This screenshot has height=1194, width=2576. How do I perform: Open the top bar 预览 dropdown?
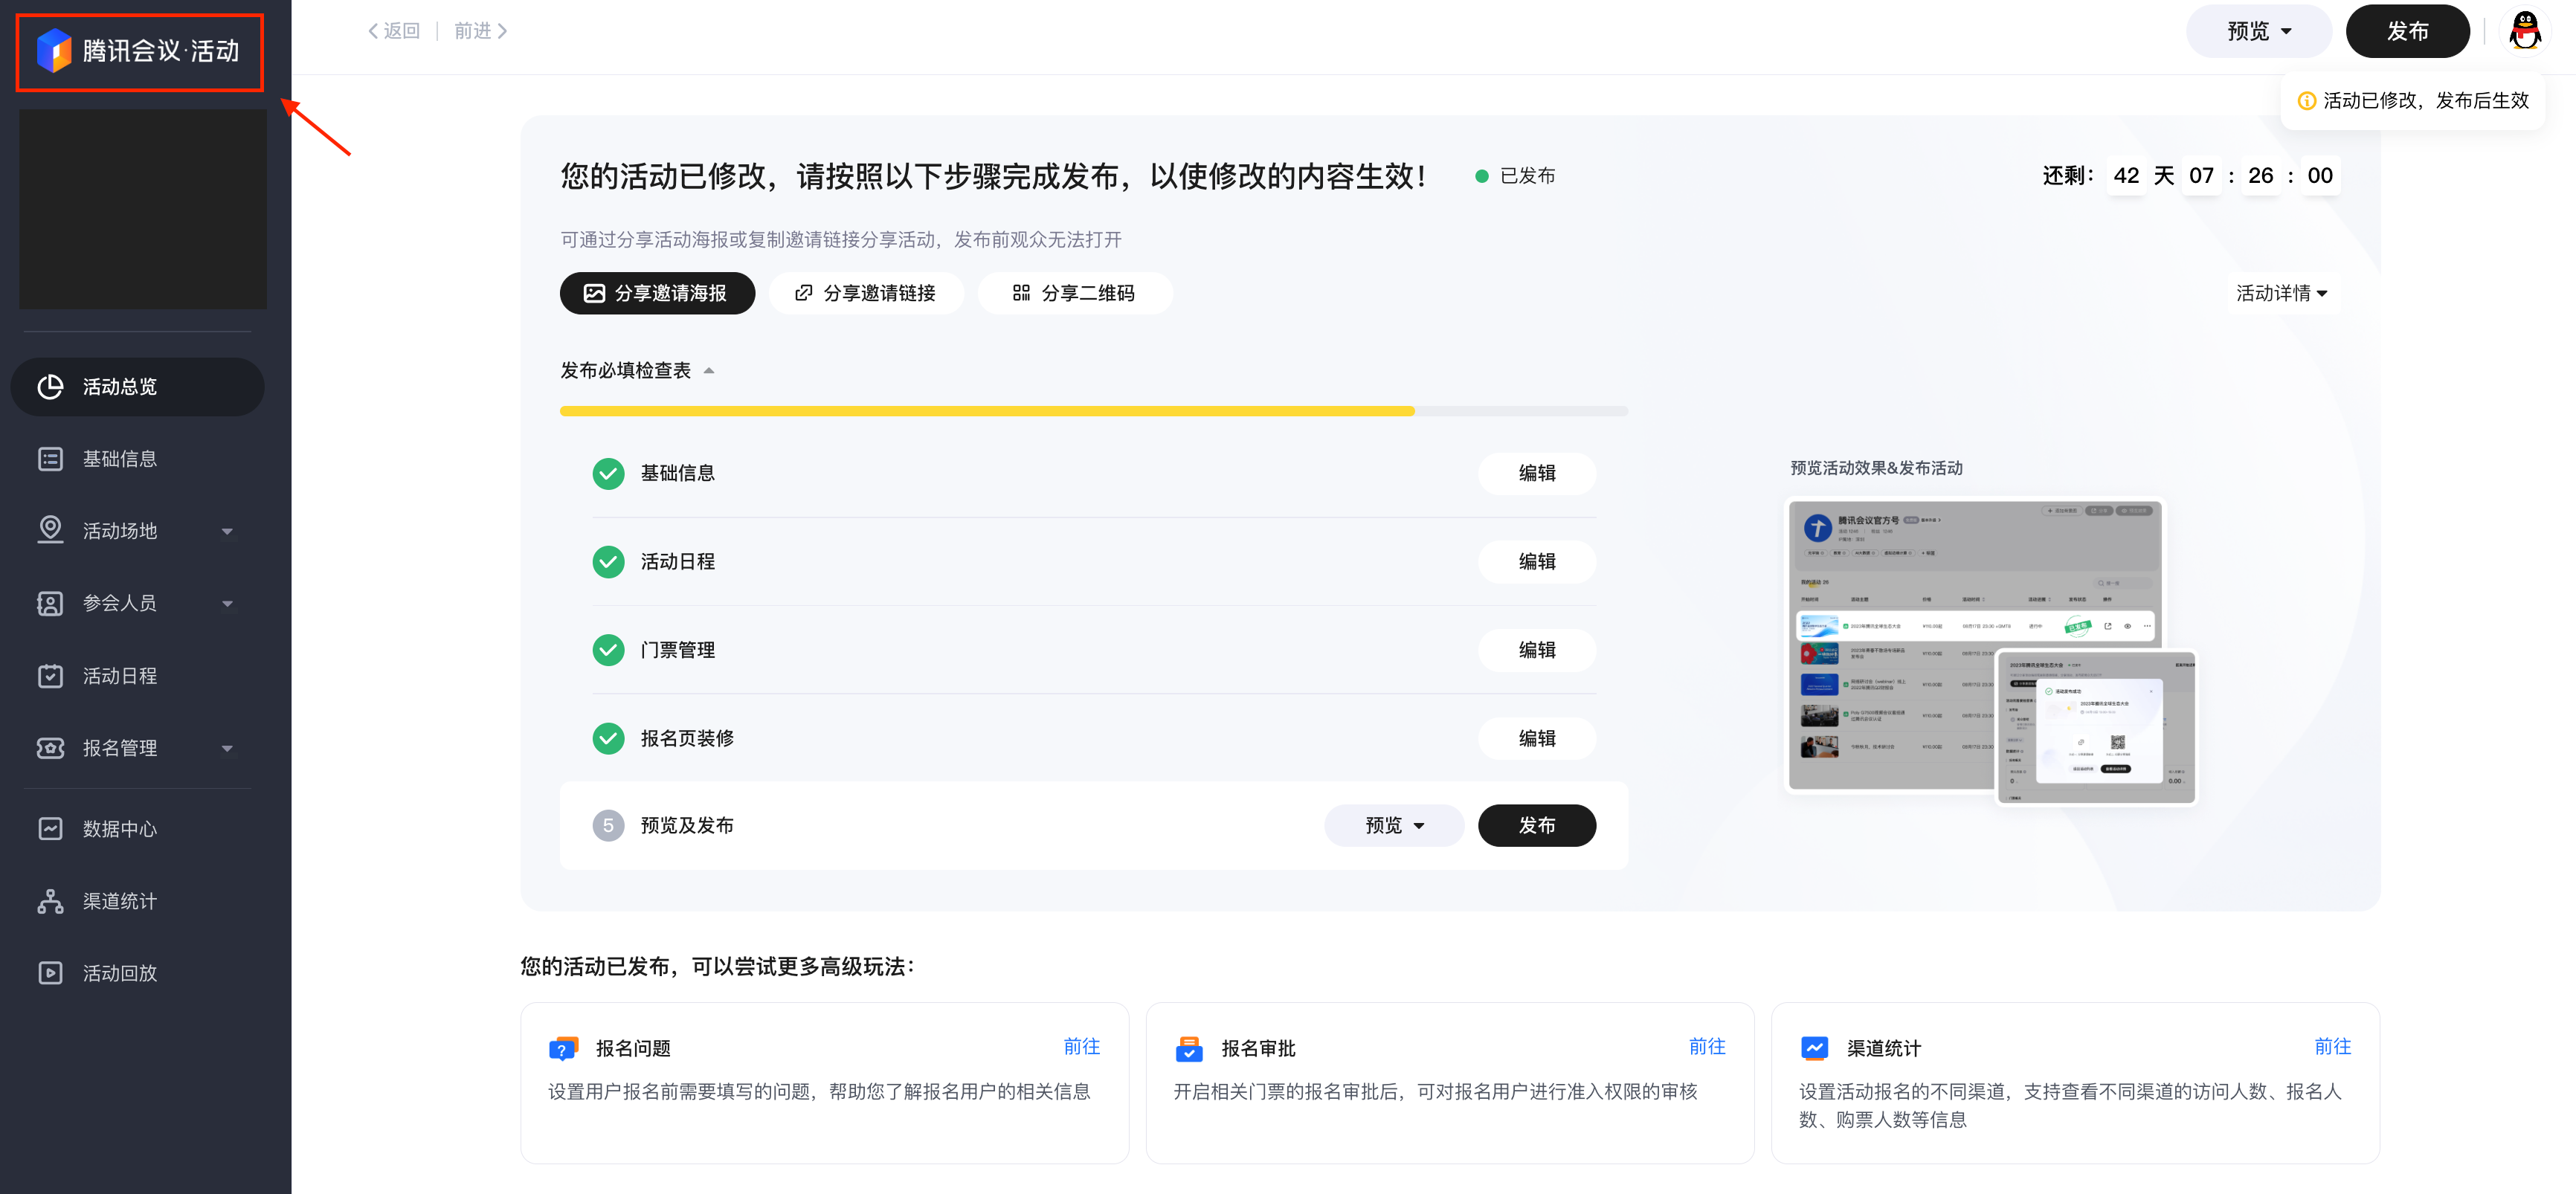[2258, 31]
